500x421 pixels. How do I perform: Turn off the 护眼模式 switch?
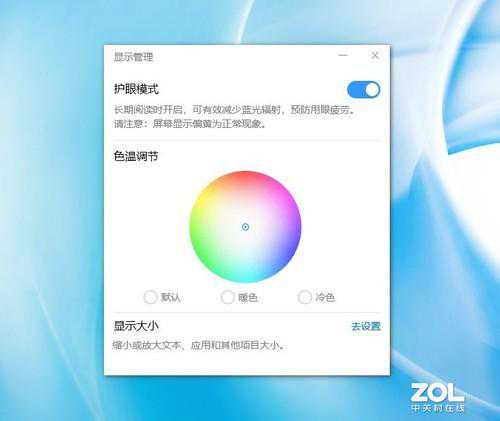click(363, 90)
